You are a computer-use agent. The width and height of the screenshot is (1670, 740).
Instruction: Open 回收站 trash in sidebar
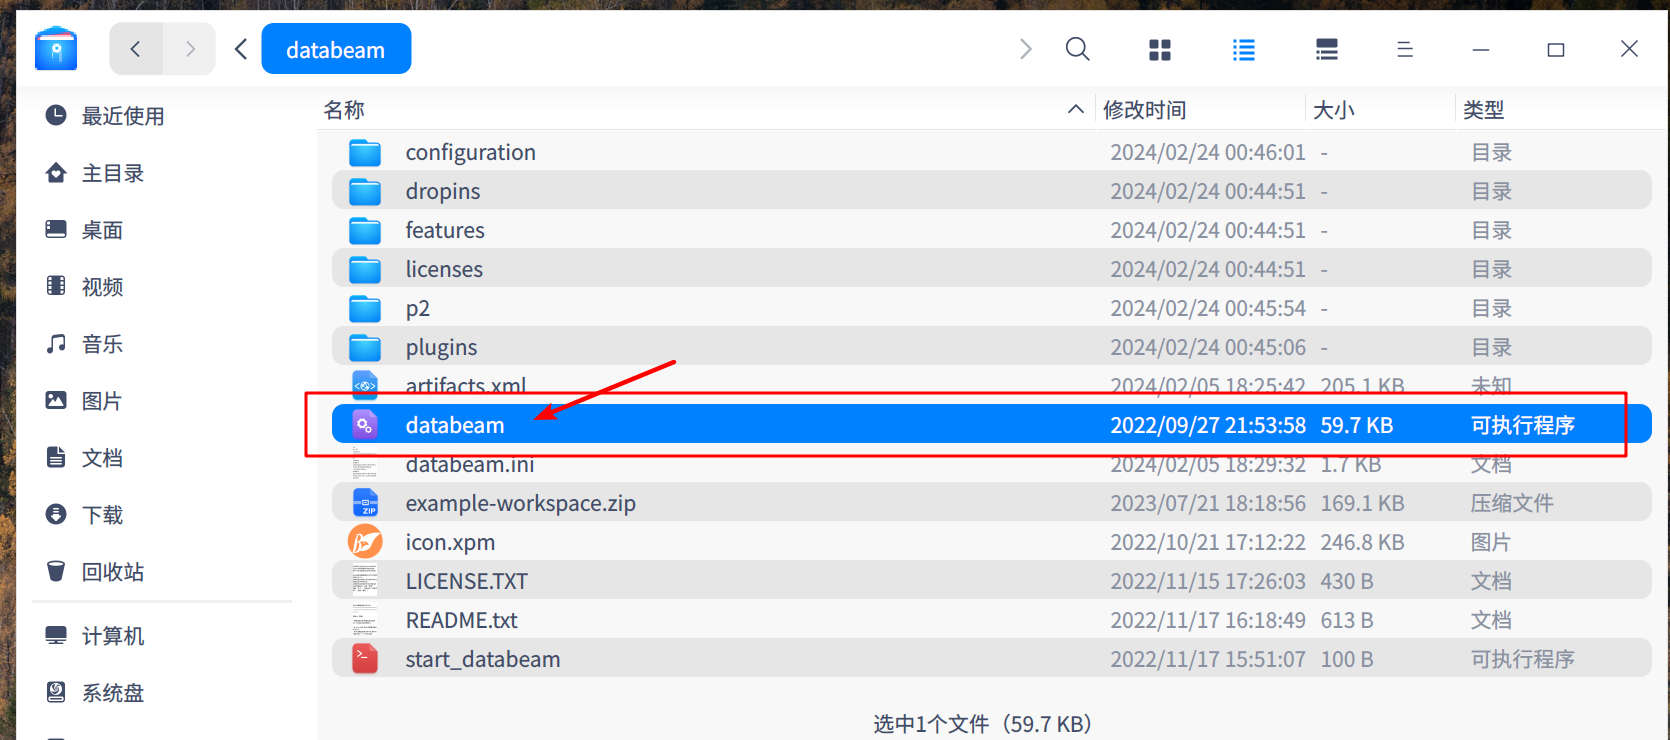[x=112, y=572]
